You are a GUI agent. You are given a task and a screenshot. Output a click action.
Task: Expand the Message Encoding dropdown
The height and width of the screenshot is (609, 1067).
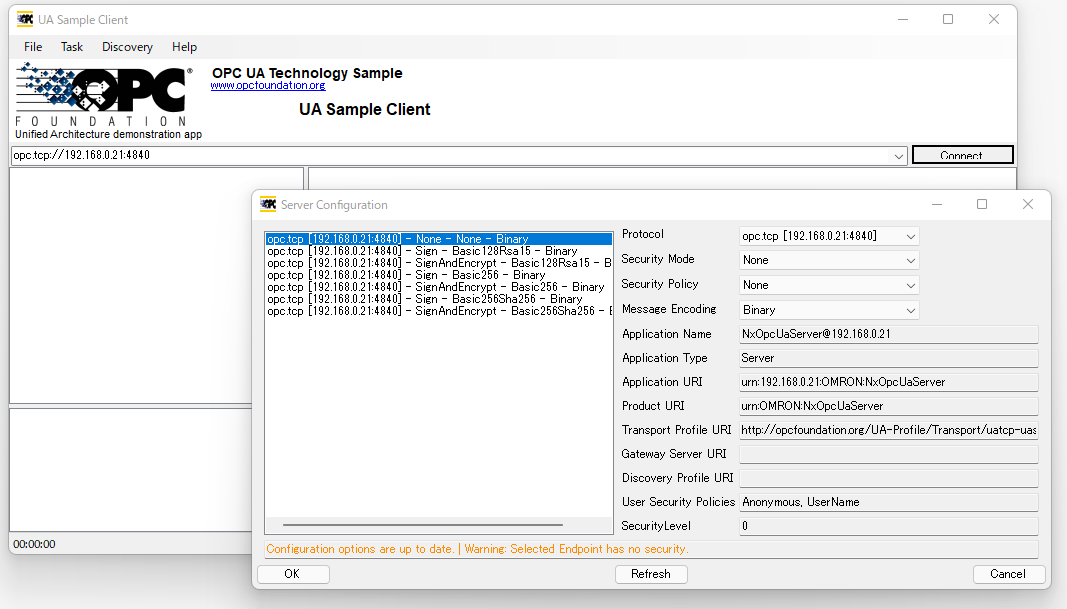tap(909, 310)
